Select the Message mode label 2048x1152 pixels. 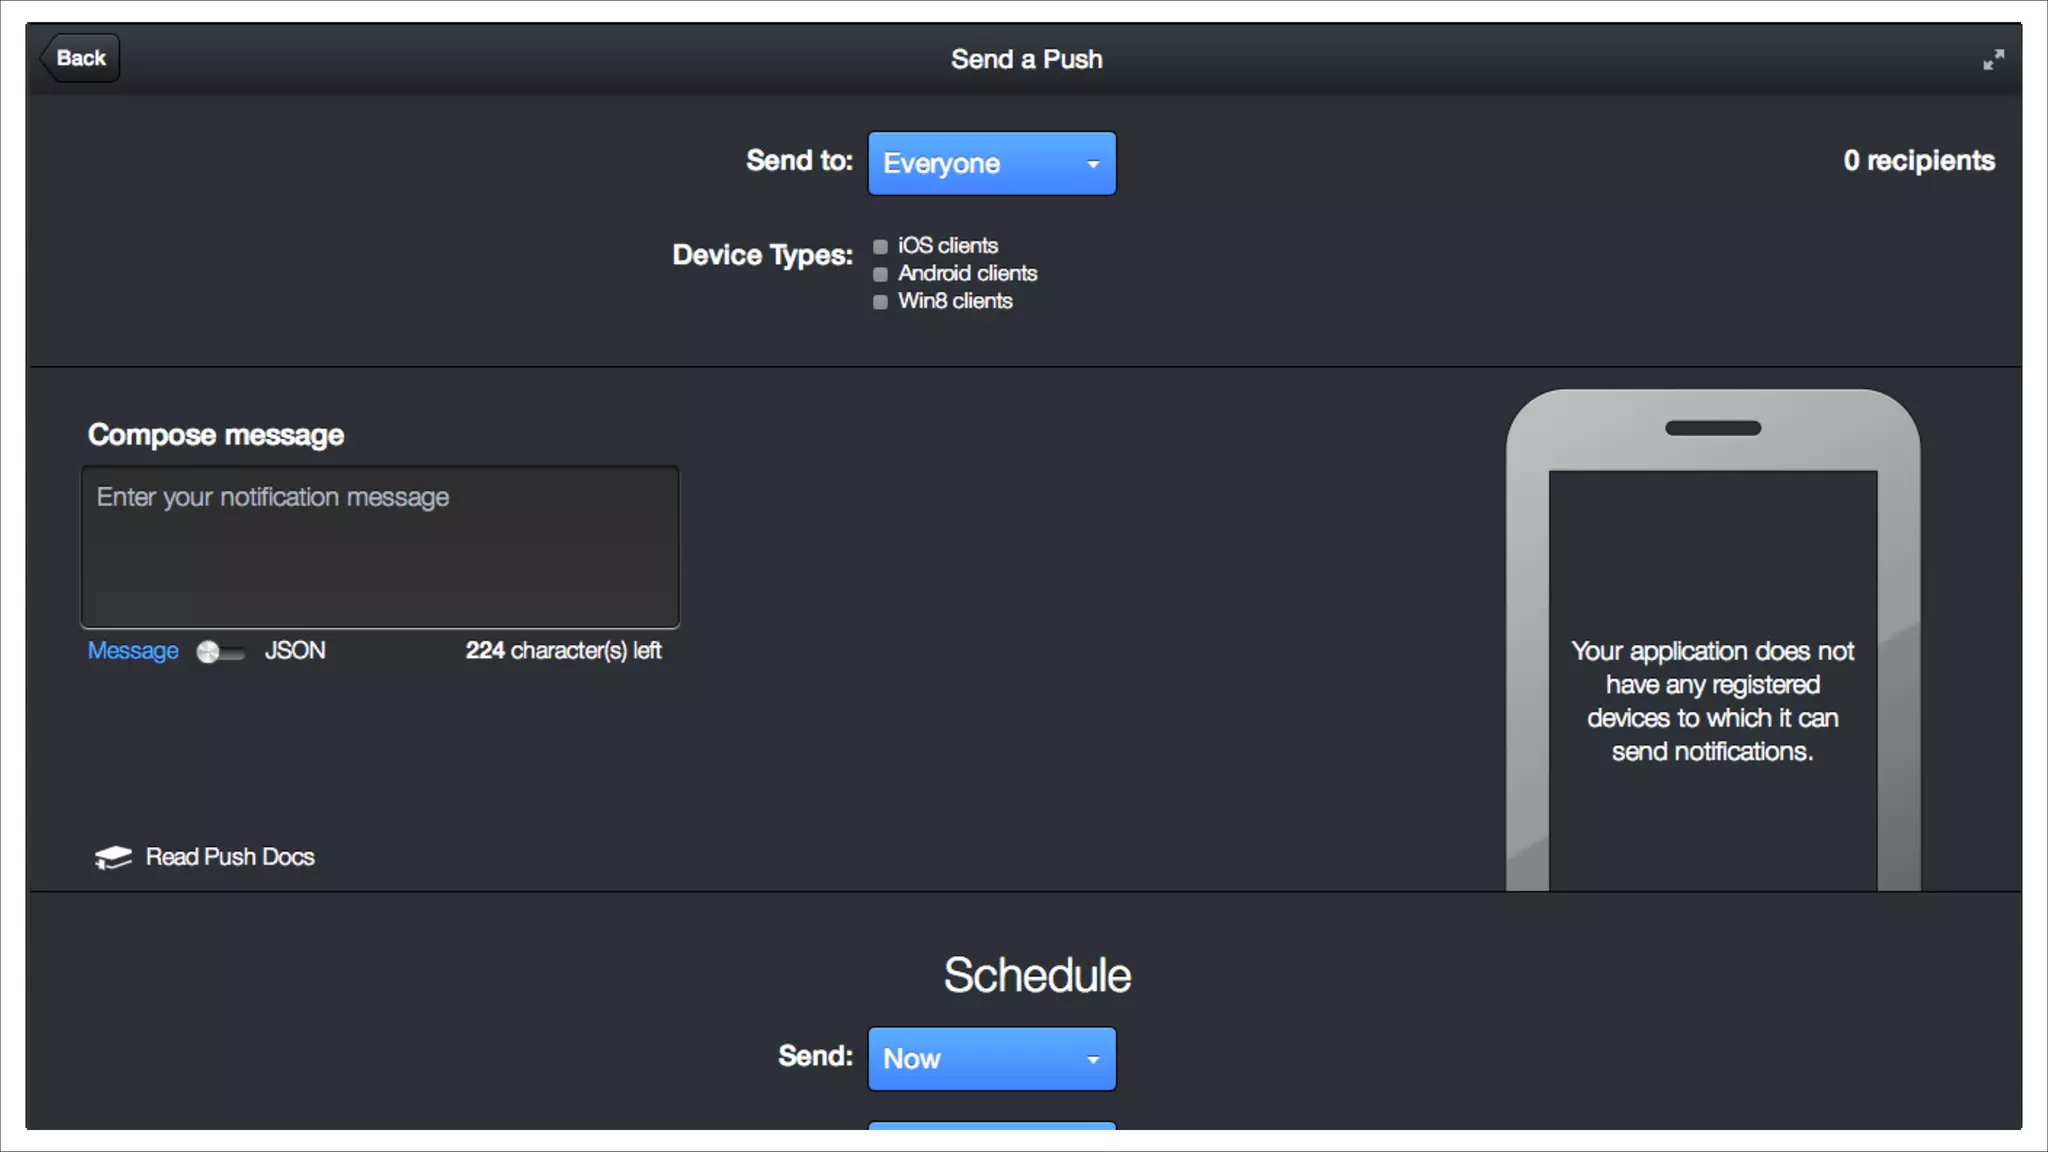pos(133,651)
